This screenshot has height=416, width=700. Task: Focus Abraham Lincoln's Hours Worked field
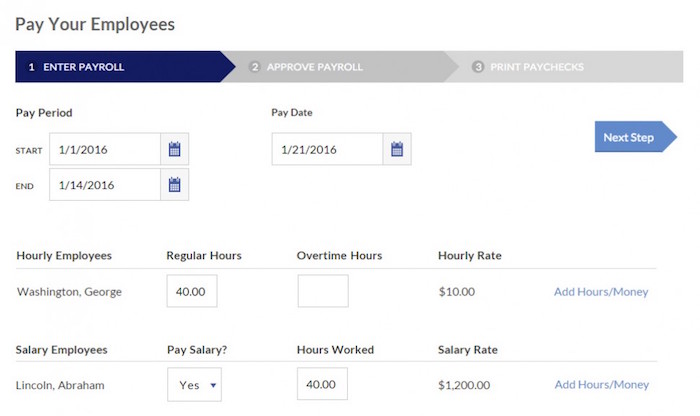pos(323,385)
